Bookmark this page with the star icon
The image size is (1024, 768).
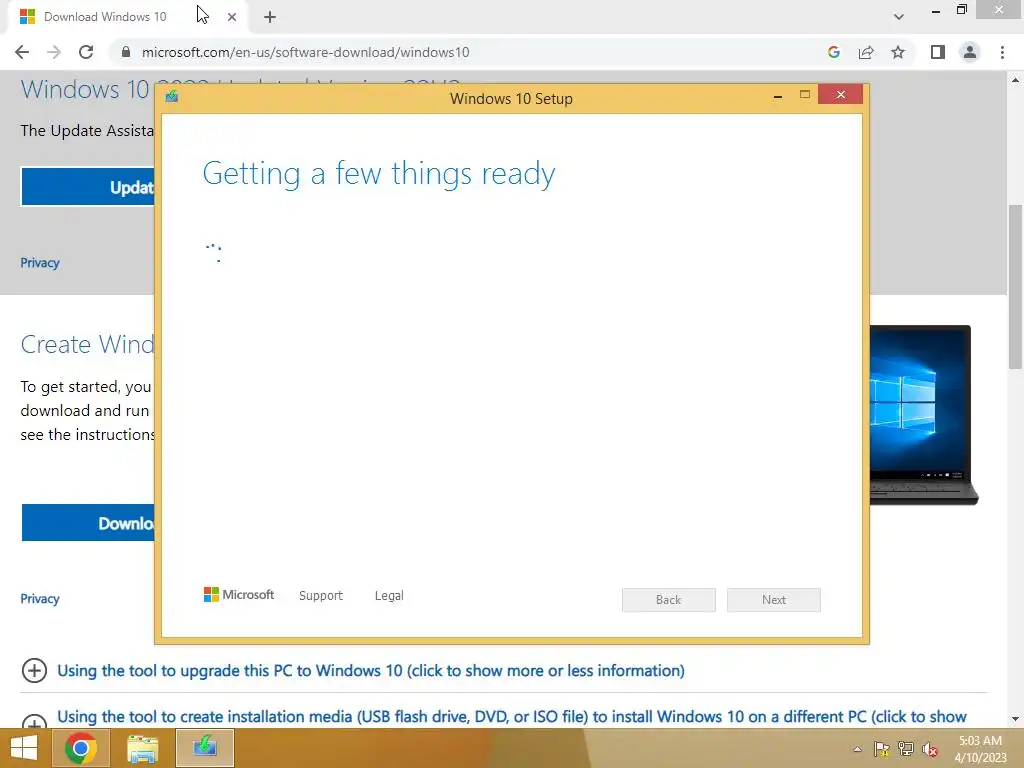898,52
